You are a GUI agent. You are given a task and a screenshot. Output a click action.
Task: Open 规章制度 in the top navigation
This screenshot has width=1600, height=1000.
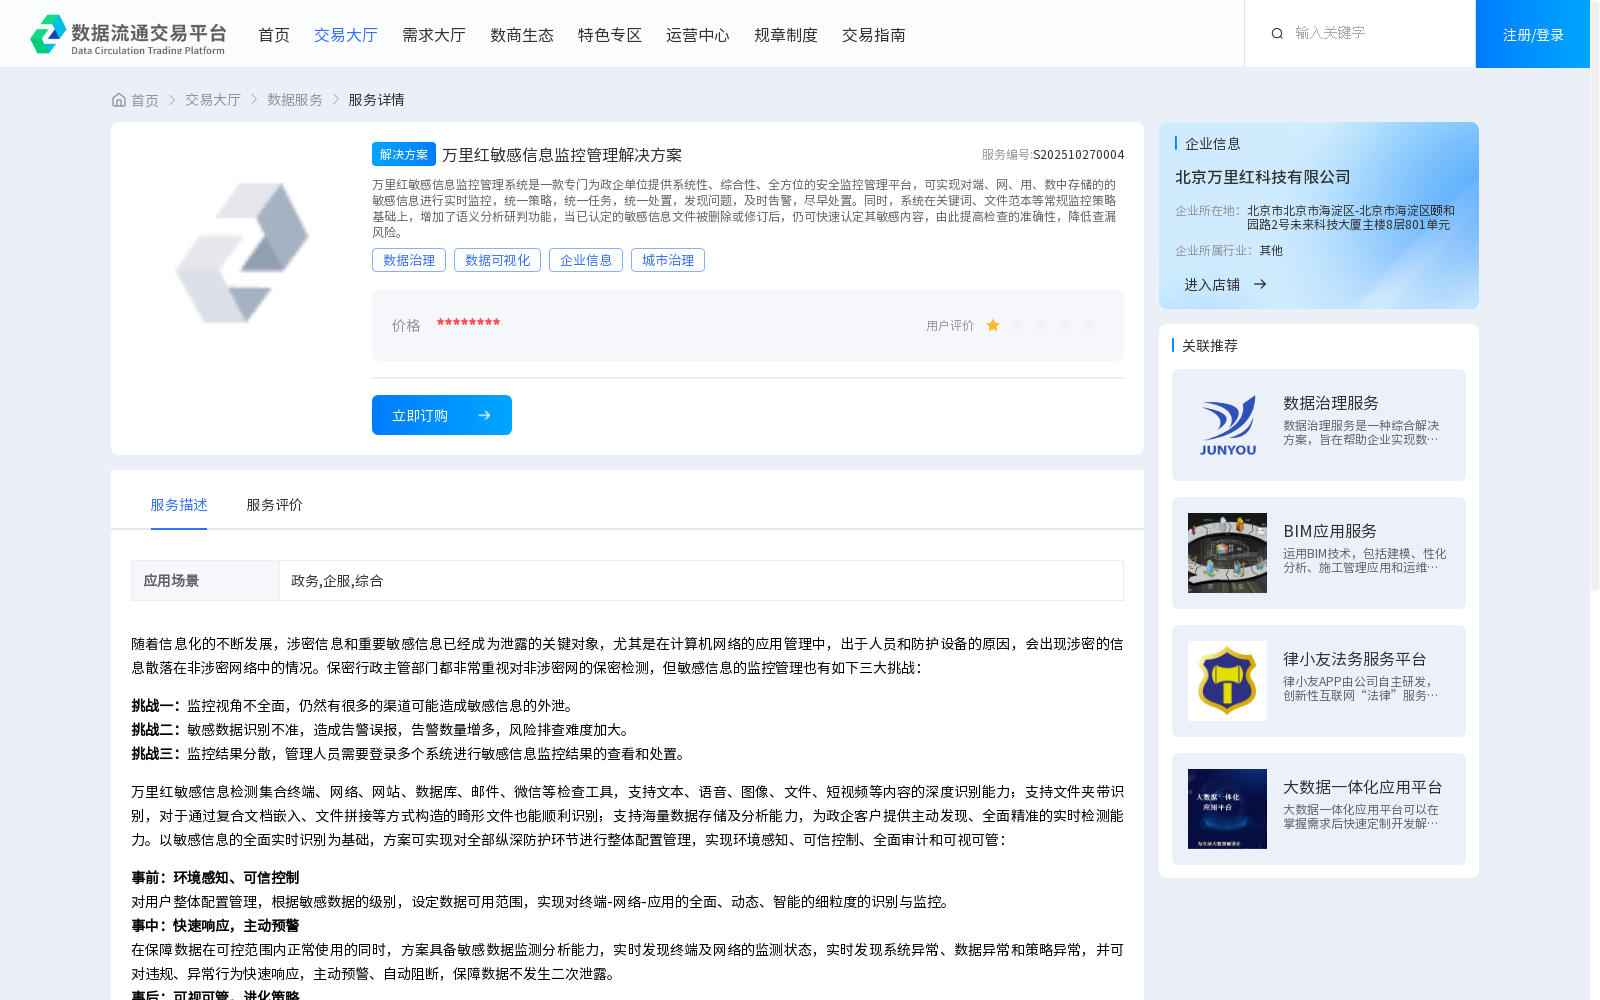click(786, 35)
